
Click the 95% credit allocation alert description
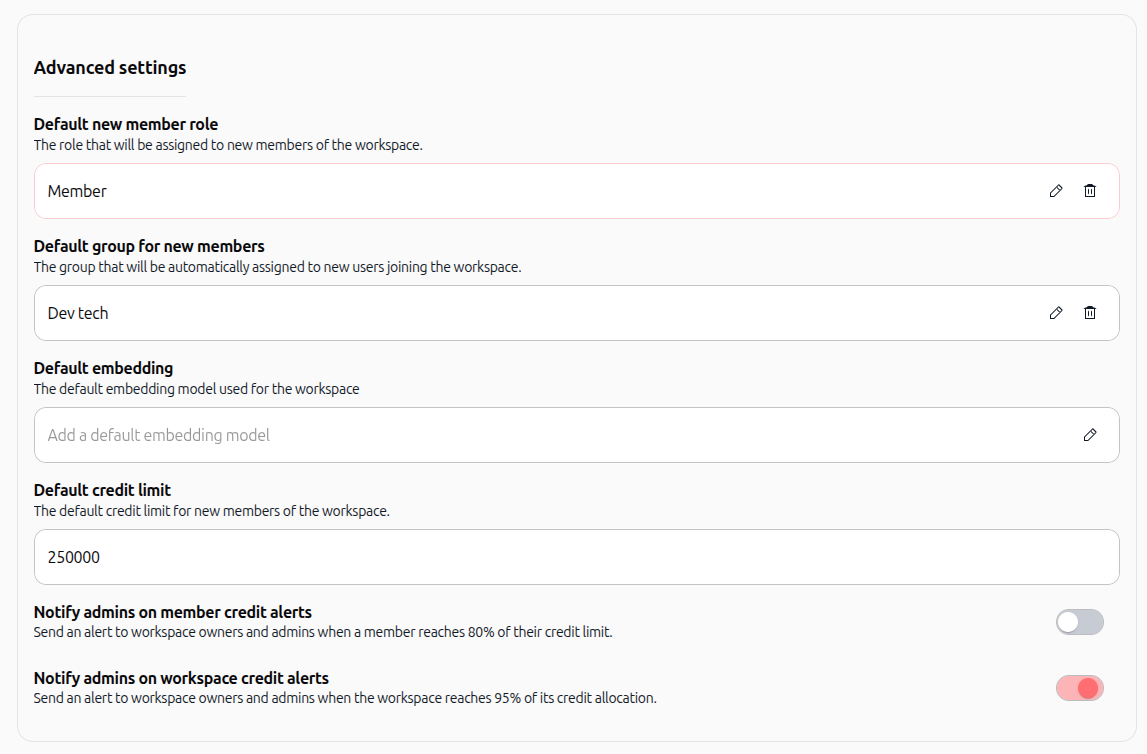pos(345,698)
